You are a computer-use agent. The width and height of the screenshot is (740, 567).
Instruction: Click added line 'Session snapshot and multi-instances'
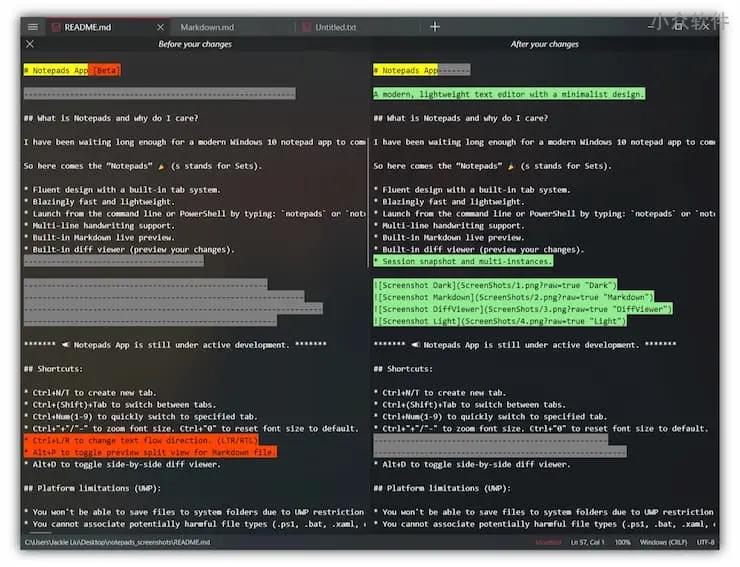click(463, 261)
